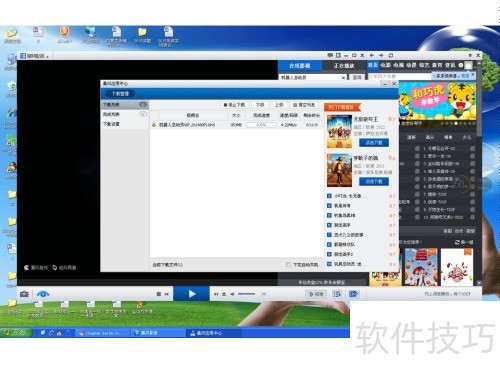
Task: Click the refresh icon in the top toolbar
Action: click(x=391, y=55)
